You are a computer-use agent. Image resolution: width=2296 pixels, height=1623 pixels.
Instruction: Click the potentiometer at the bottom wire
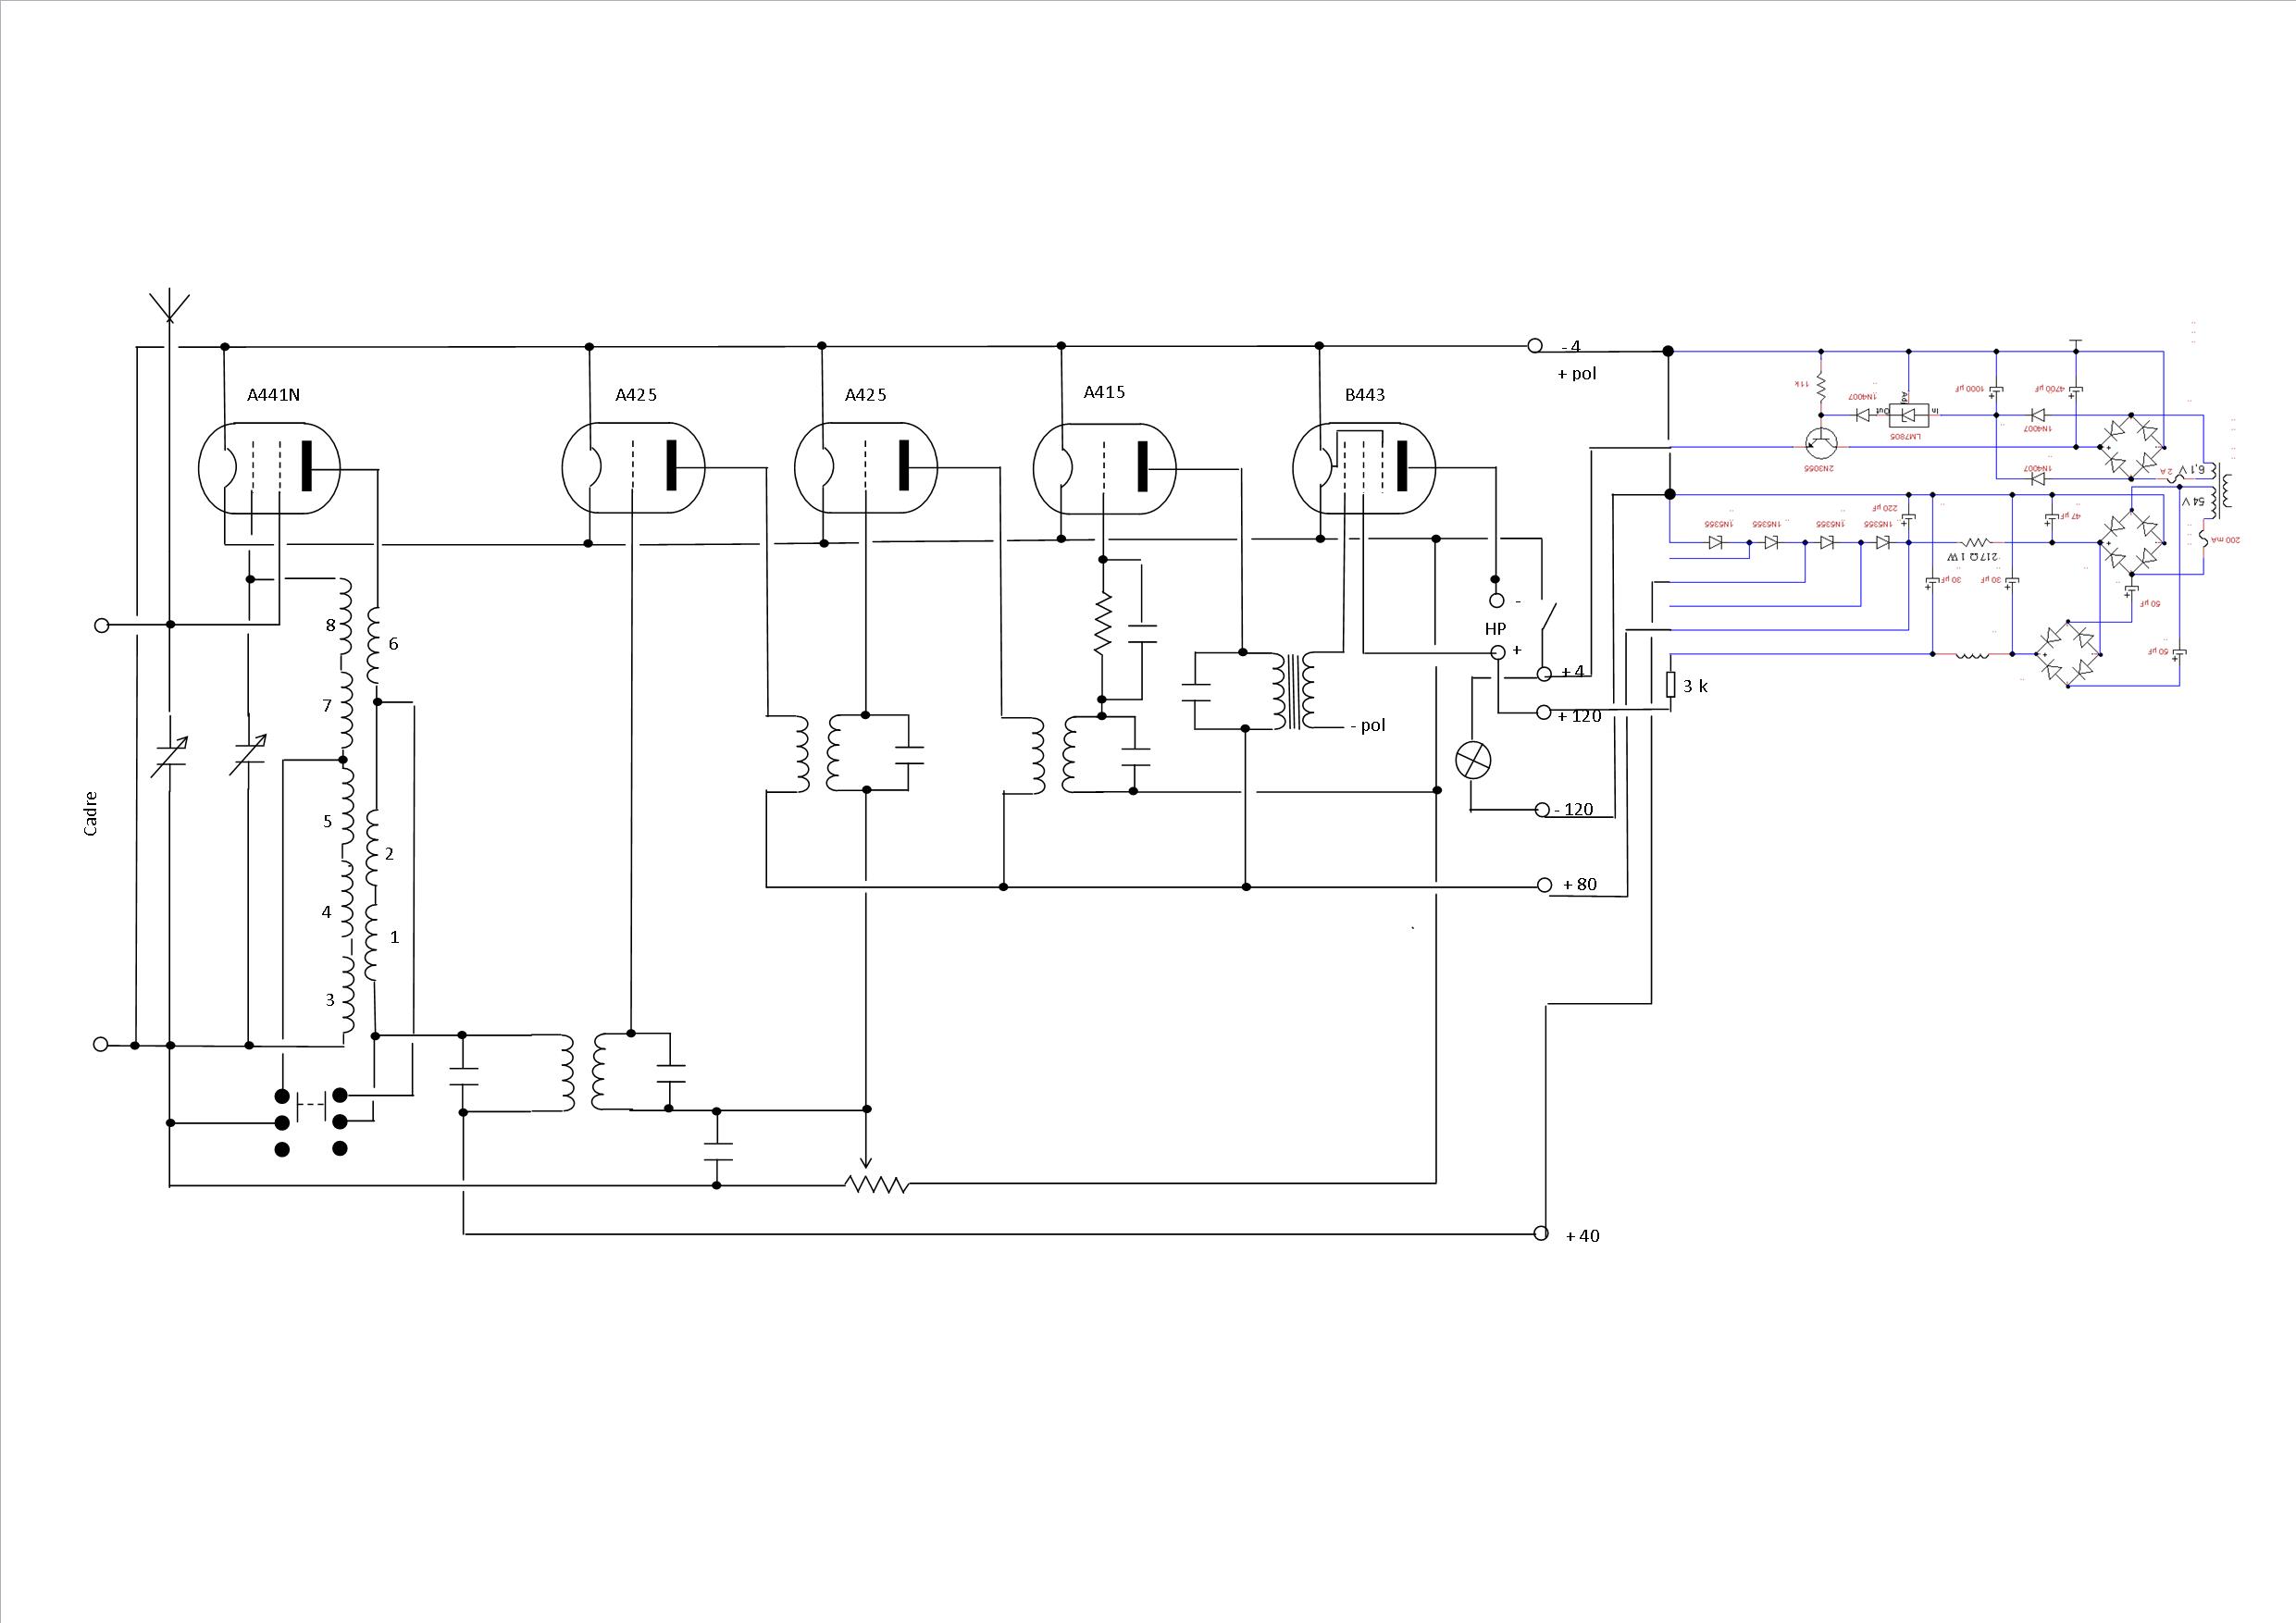tap(876, 1184)
